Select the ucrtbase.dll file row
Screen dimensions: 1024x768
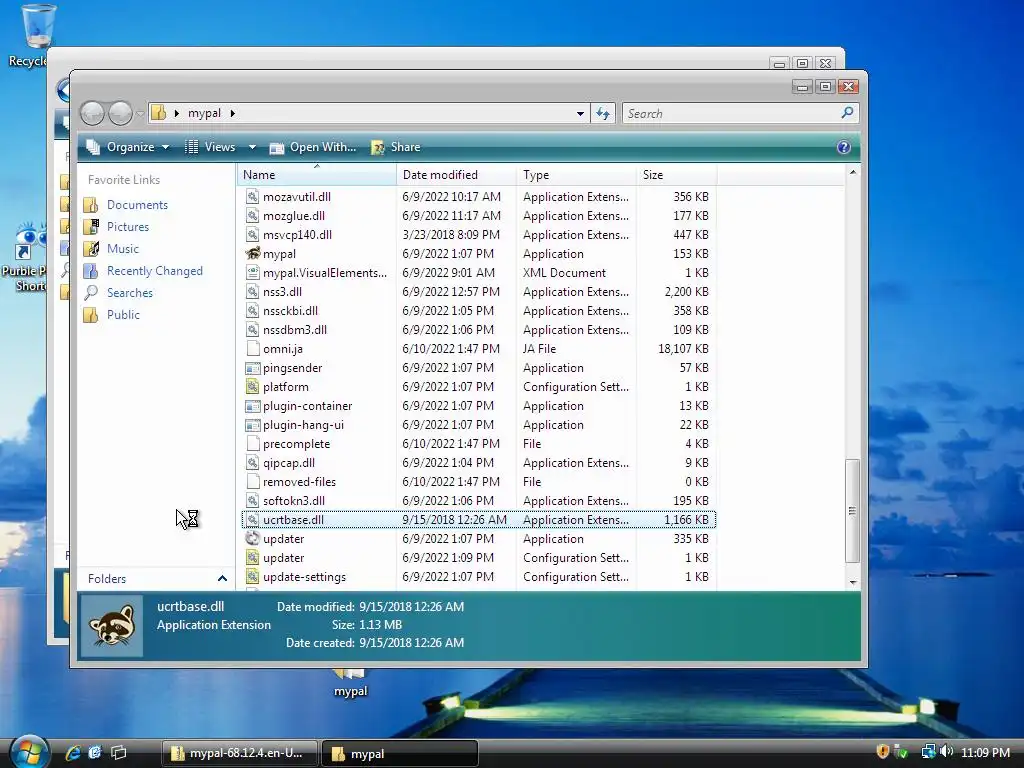479,520
